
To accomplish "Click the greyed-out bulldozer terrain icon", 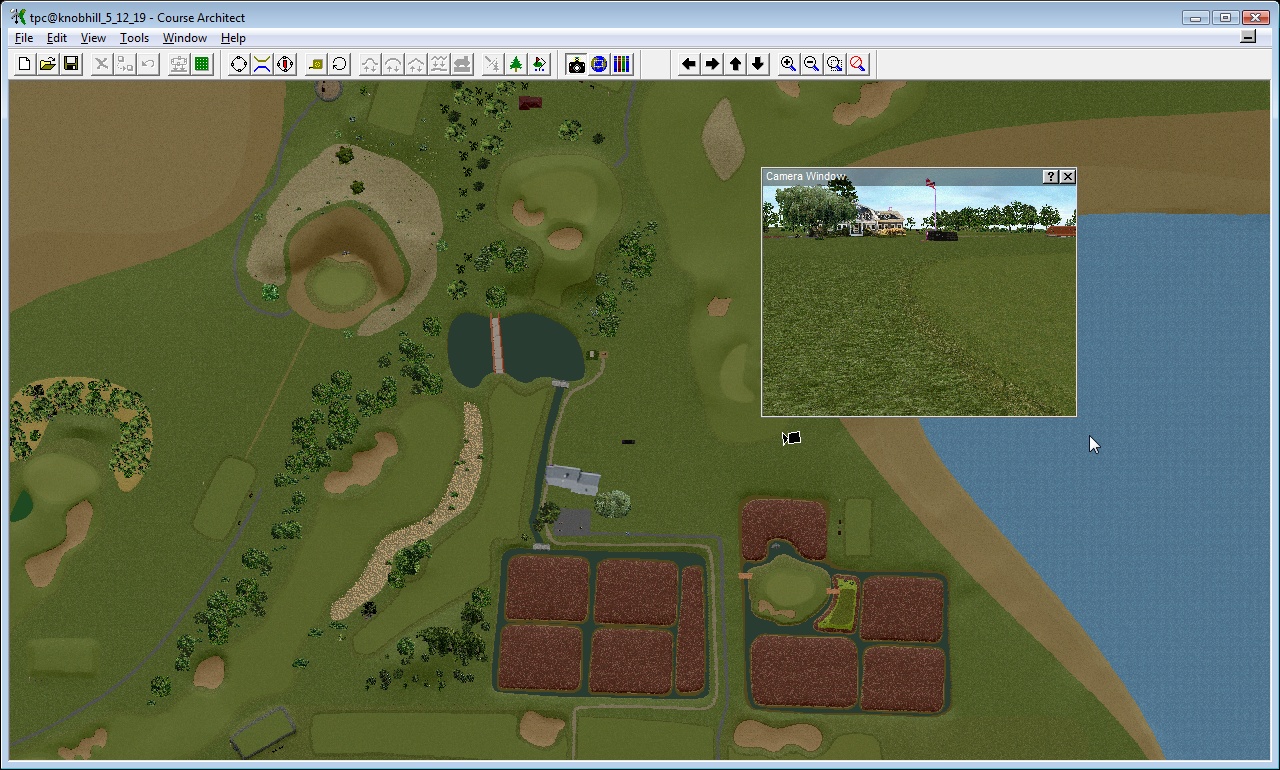I will (462, 64).
